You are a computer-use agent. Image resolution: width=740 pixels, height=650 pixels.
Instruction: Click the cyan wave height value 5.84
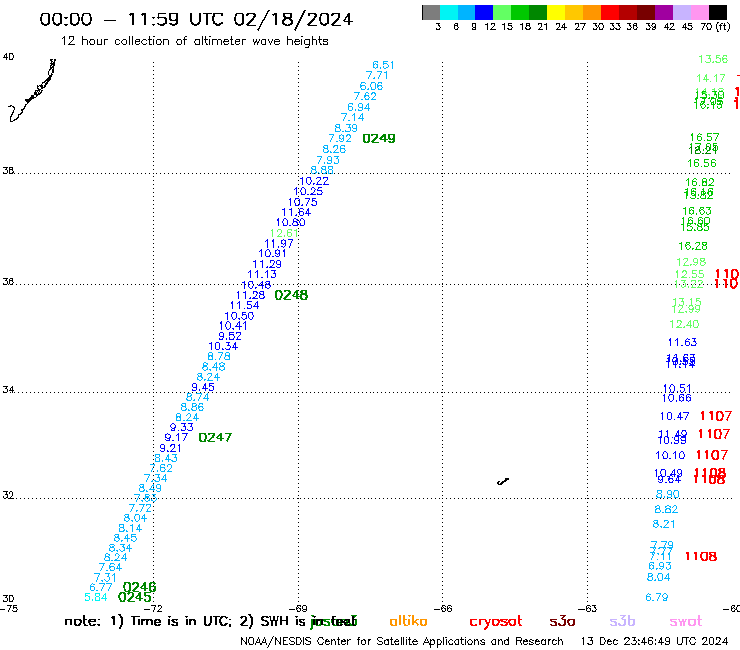click(96, 597)
